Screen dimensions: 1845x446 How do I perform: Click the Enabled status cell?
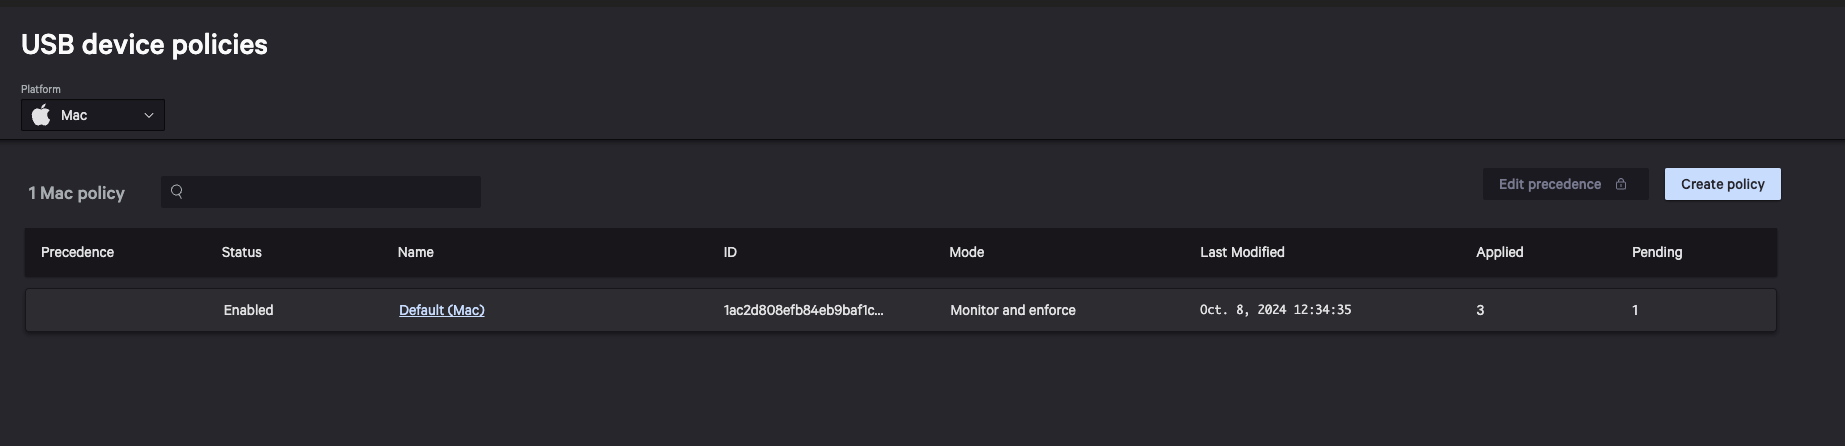pyautogui.click(x=248, y=310)
